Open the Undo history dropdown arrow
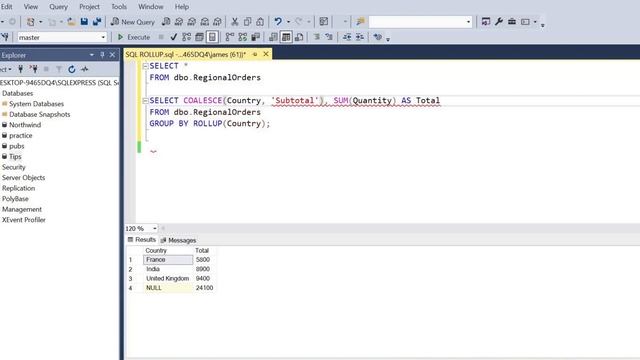 click(x=288, y=22)
